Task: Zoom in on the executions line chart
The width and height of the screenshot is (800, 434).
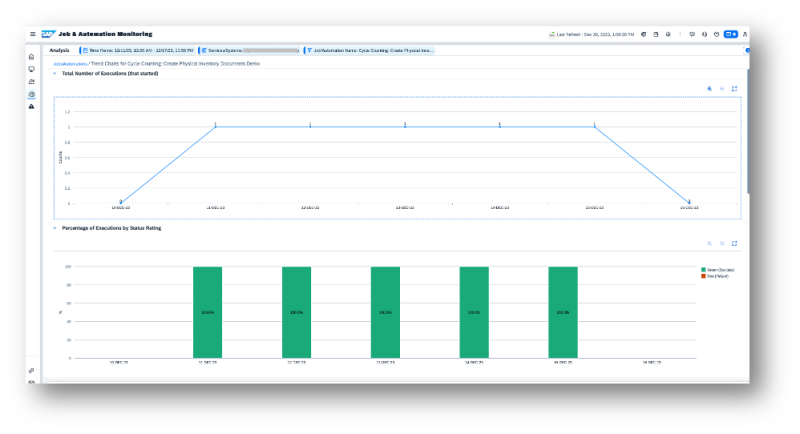Action: 709,88
